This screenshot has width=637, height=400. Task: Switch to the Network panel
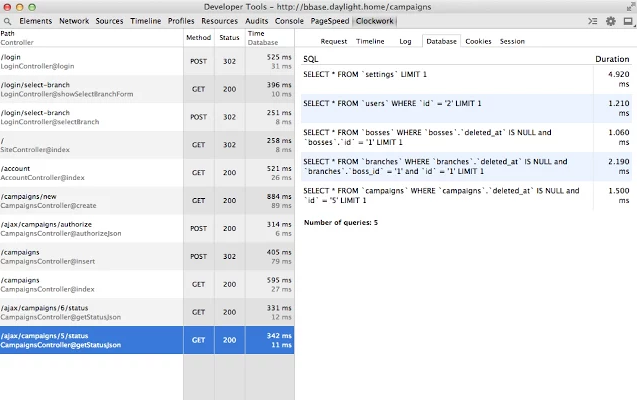pos(74,21)
